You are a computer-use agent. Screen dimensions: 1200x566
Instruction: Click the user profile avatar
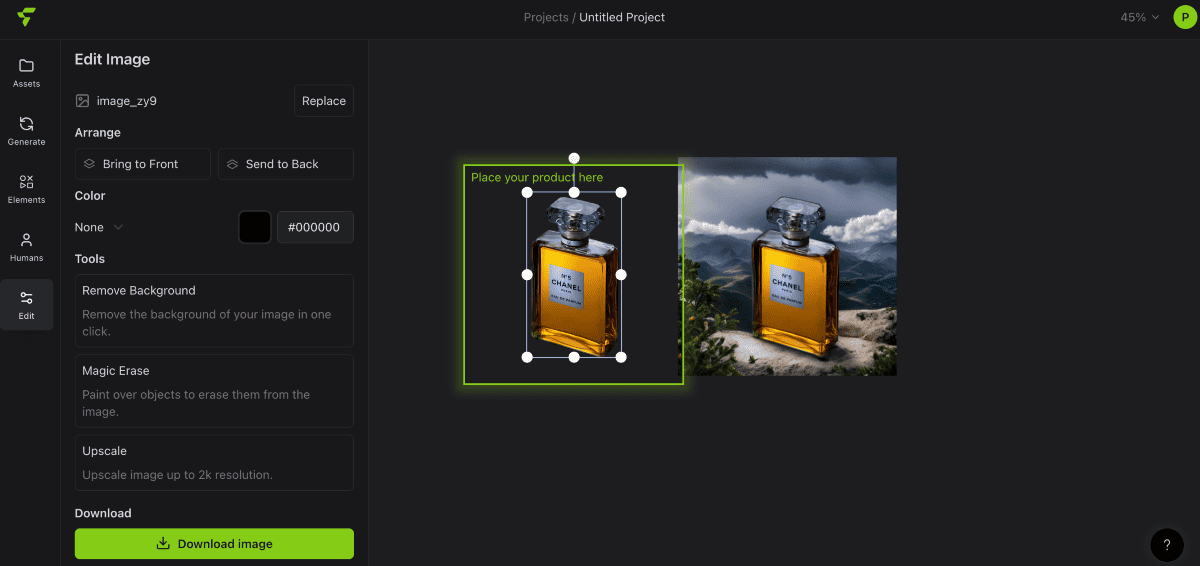(1184, 17)
